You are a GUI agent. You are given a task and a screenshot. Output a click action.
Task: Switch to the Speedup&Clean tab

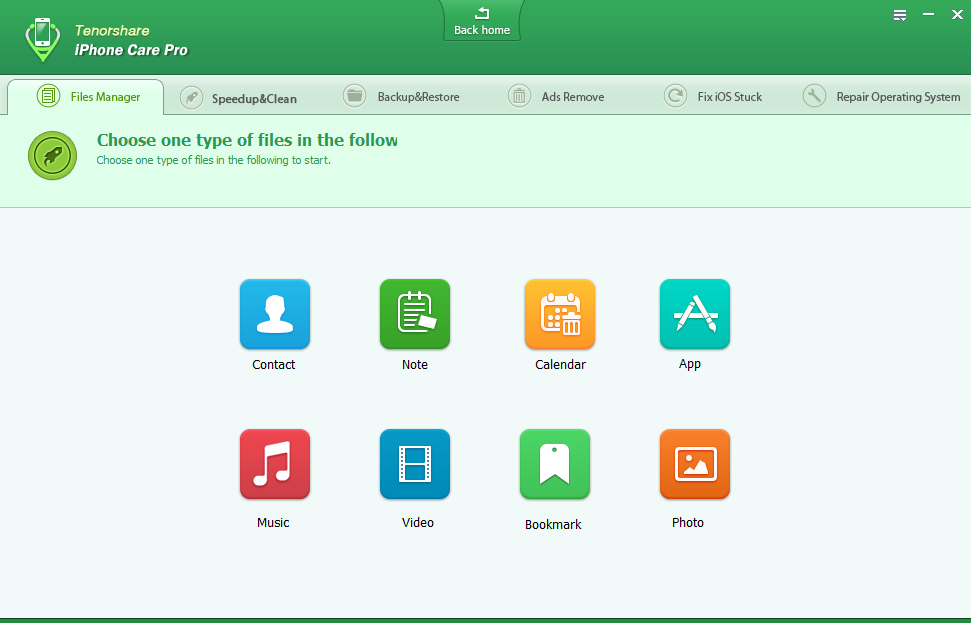pos(239,98)
